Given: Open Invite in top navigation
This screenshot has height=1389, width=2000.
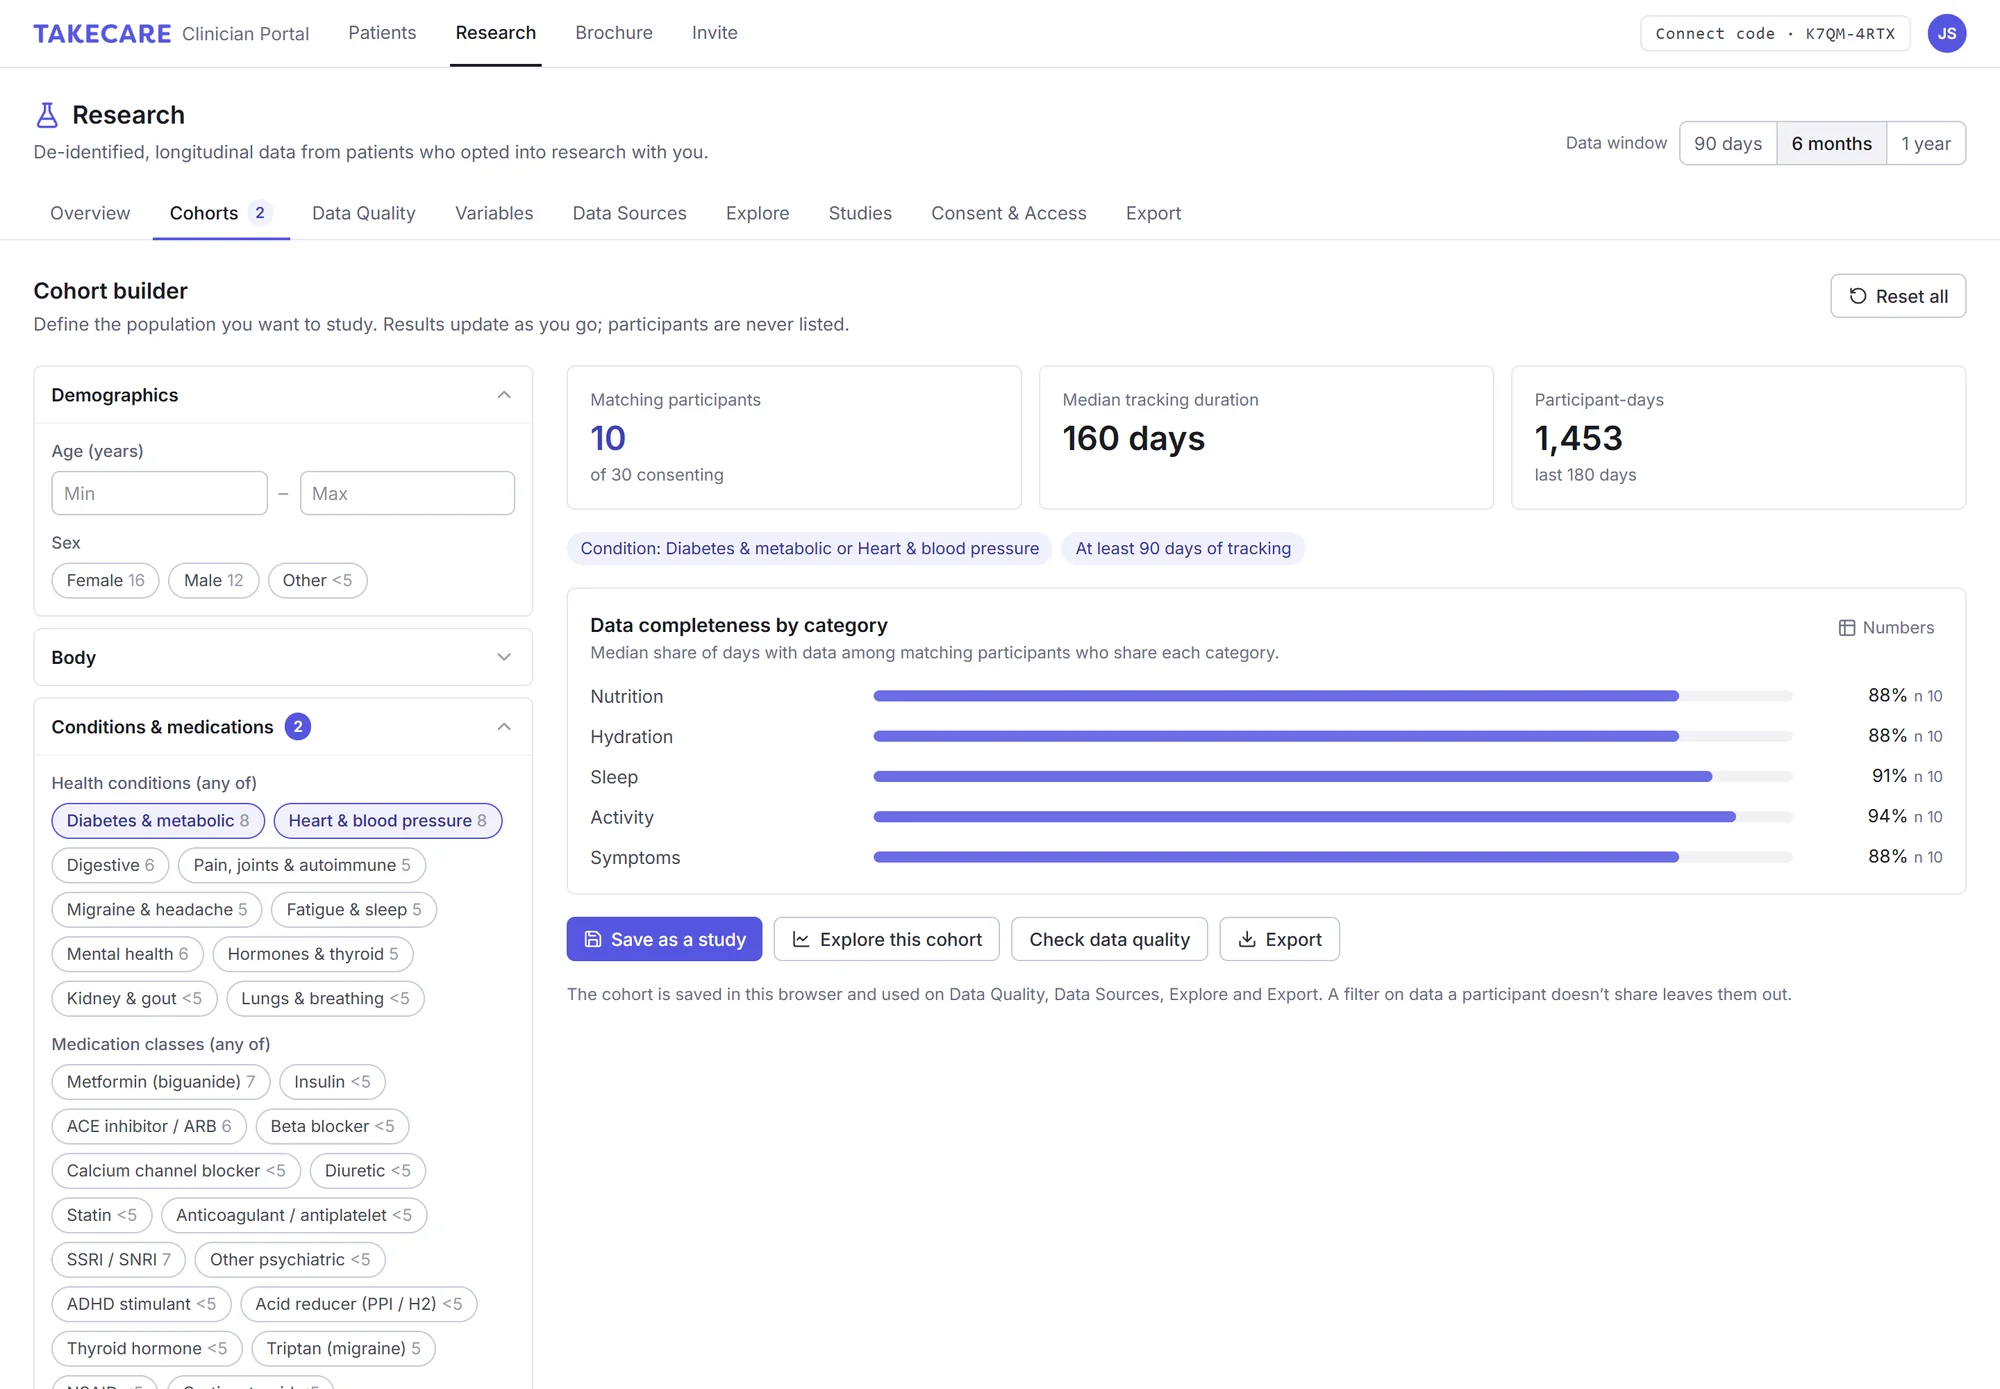Looking at the screenshot, I should (715, 33).
